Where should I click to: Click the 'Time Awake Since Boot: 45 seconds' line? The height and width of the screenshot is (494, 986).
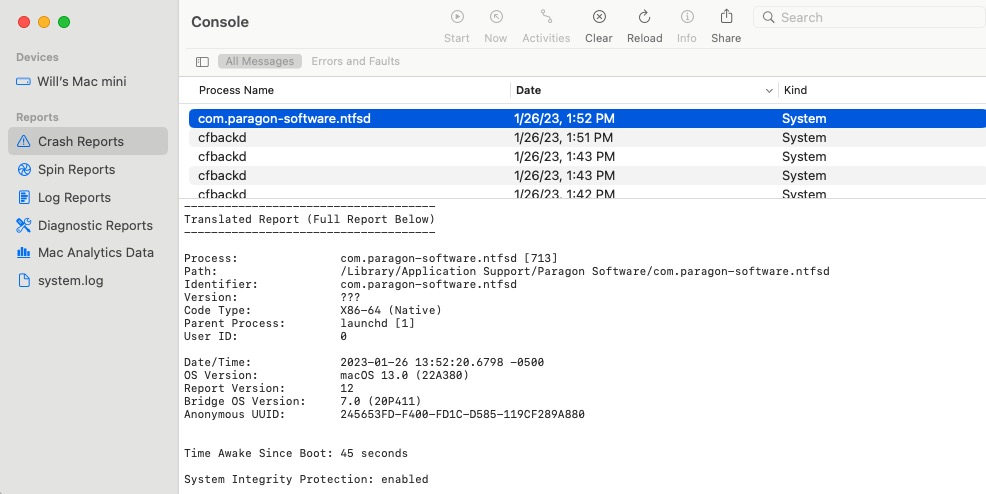pyautogui.click(x=296, y=453)
